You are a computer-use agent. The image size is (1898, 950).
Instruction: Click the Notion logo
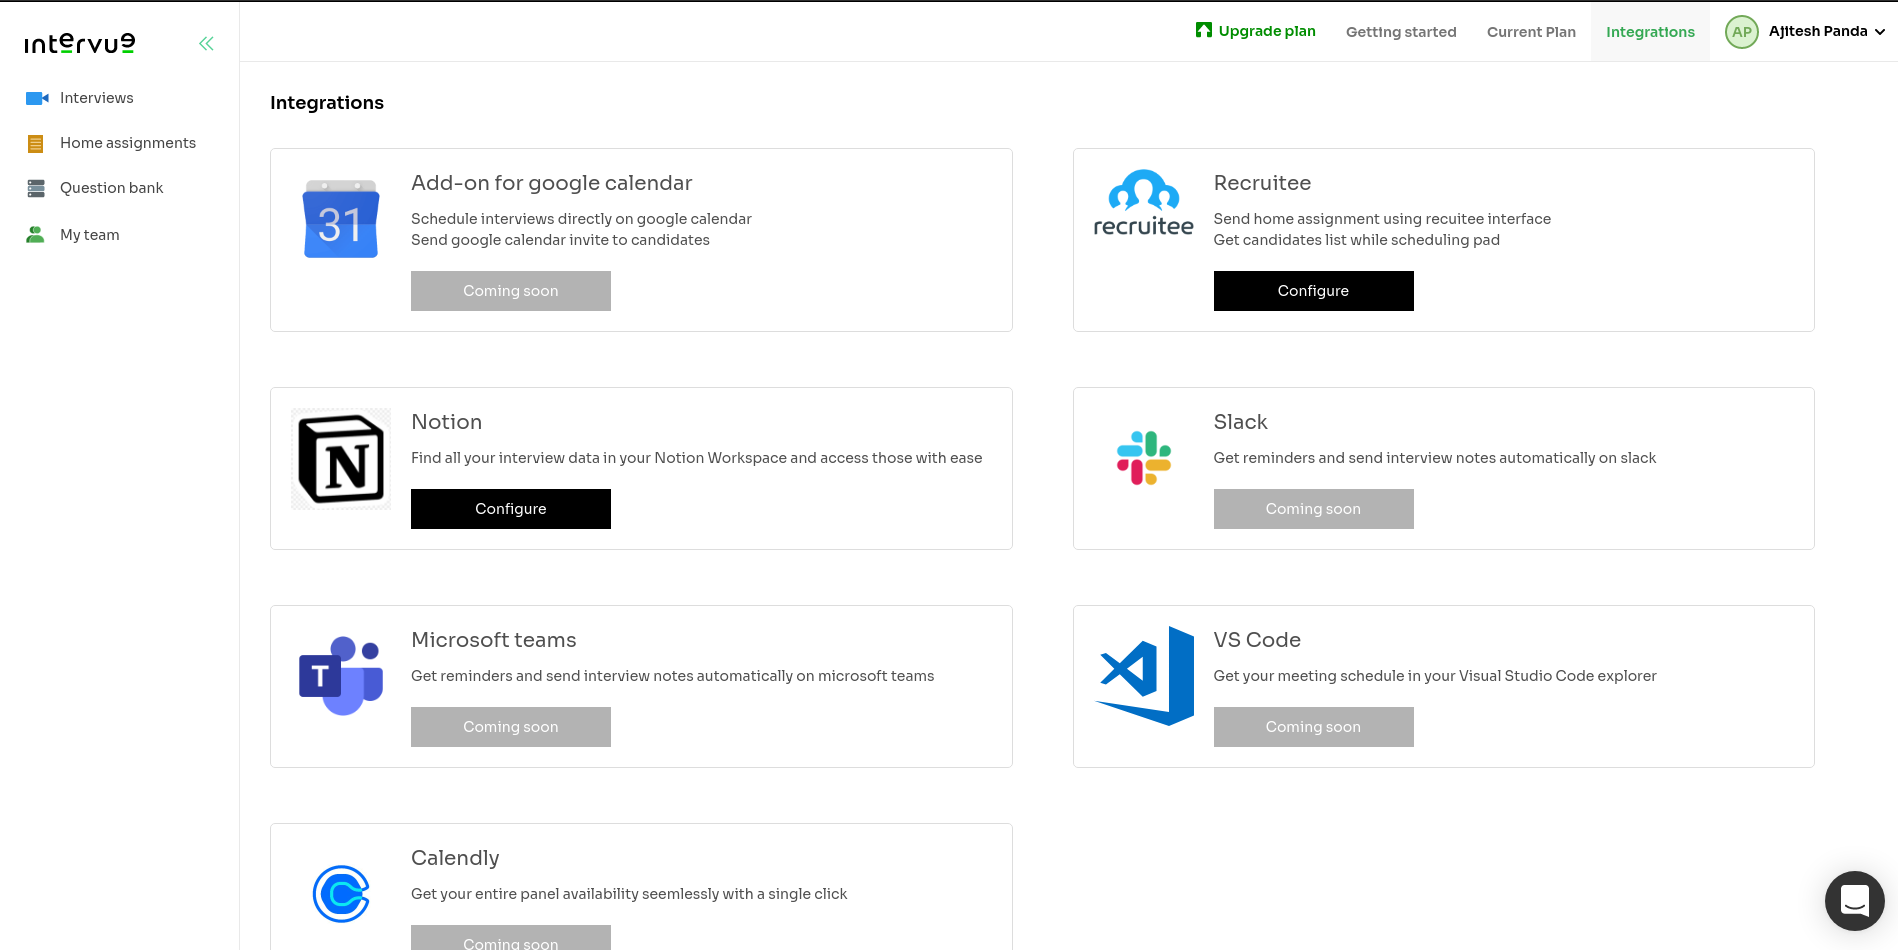pos(341,459)
